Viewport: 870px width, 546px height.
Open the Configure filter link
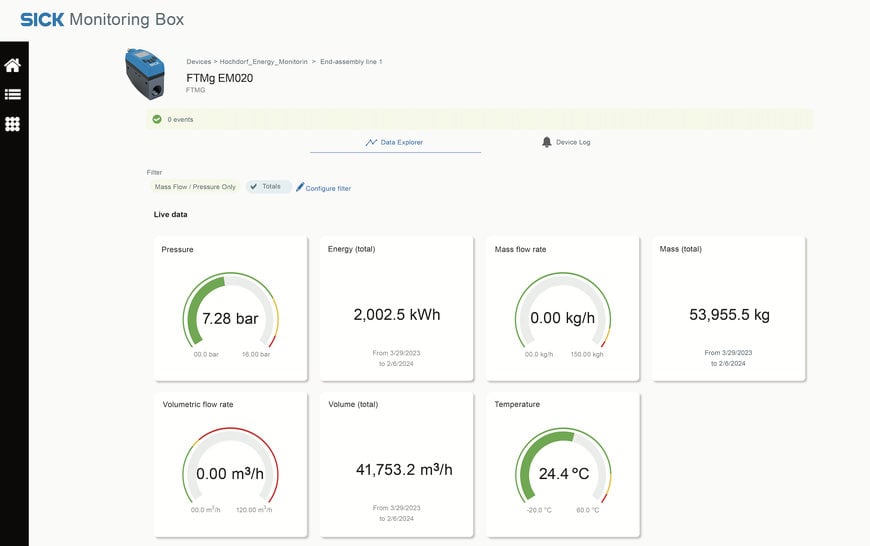click(x=328, y=188)
